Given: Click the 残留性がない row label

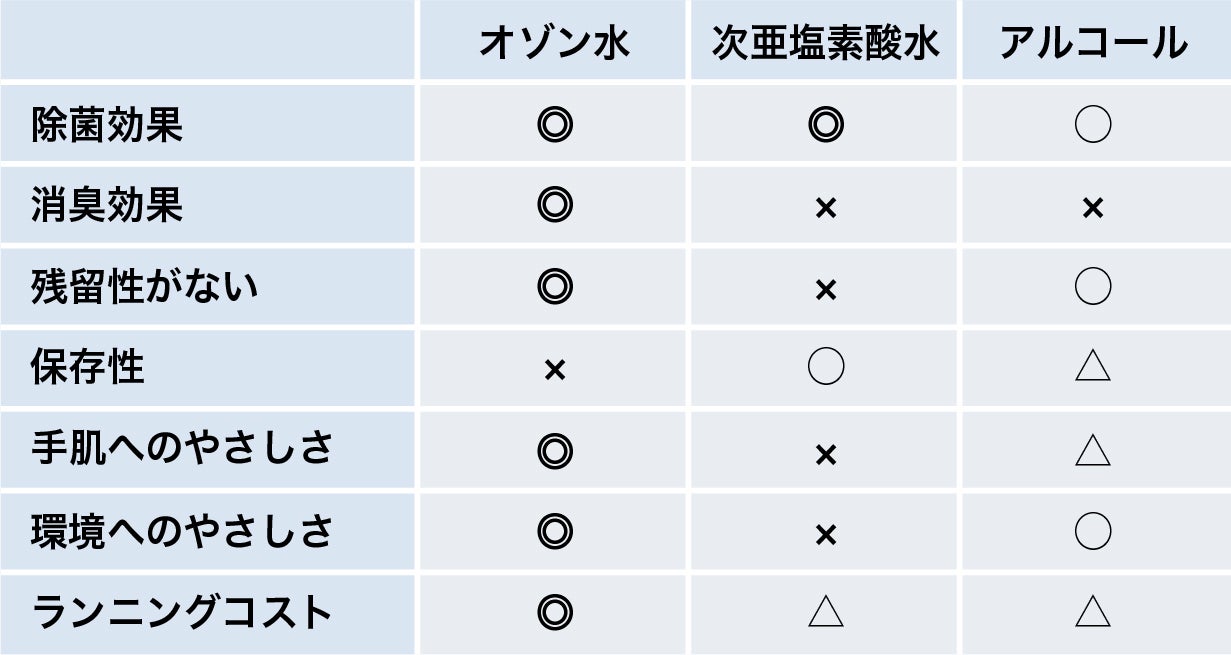Looking at the screenshot, I should pyautogui.click(x=145, y=287).
